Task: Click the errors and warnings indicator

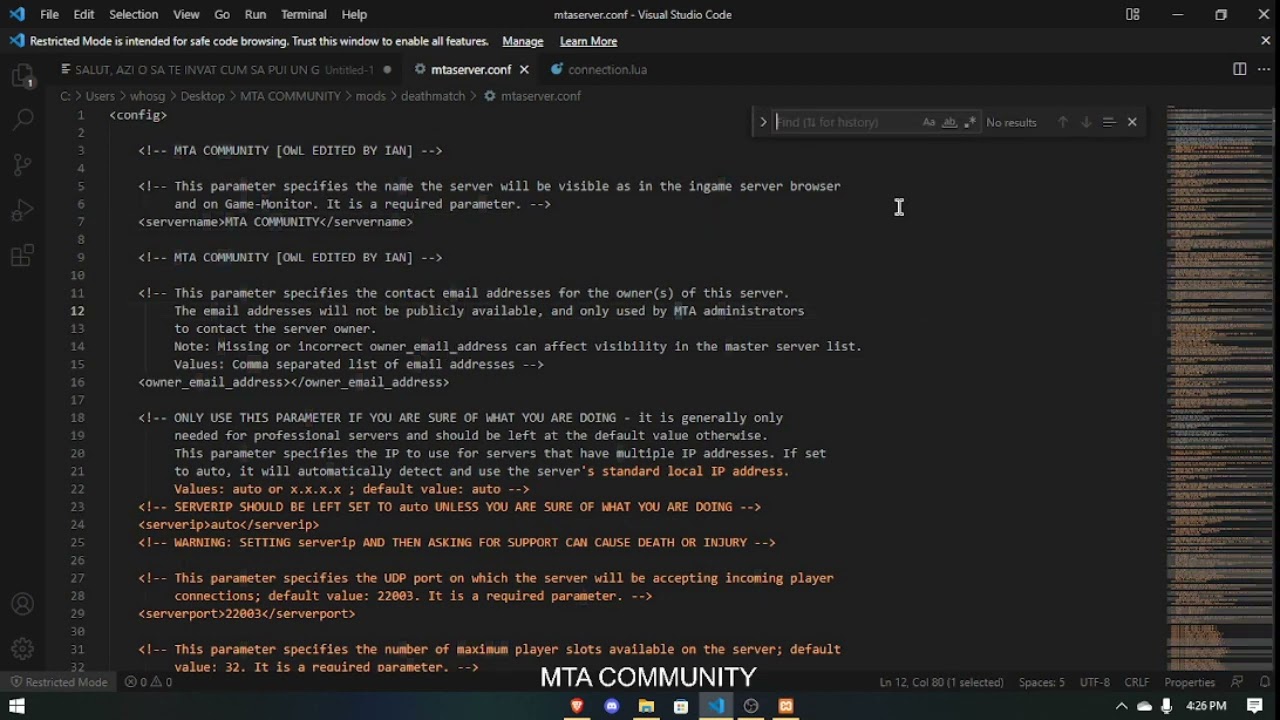Action: [148, 682]
